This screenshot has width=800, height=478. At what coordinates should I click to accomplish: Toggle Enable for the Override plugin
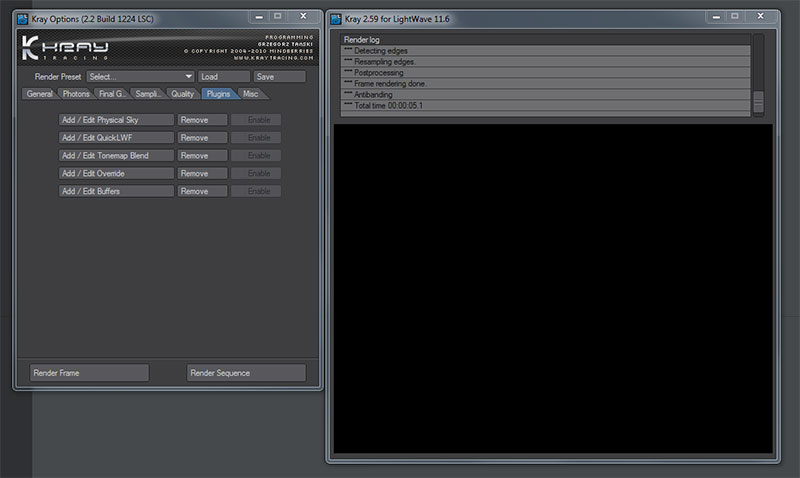[x=256, y=174]
